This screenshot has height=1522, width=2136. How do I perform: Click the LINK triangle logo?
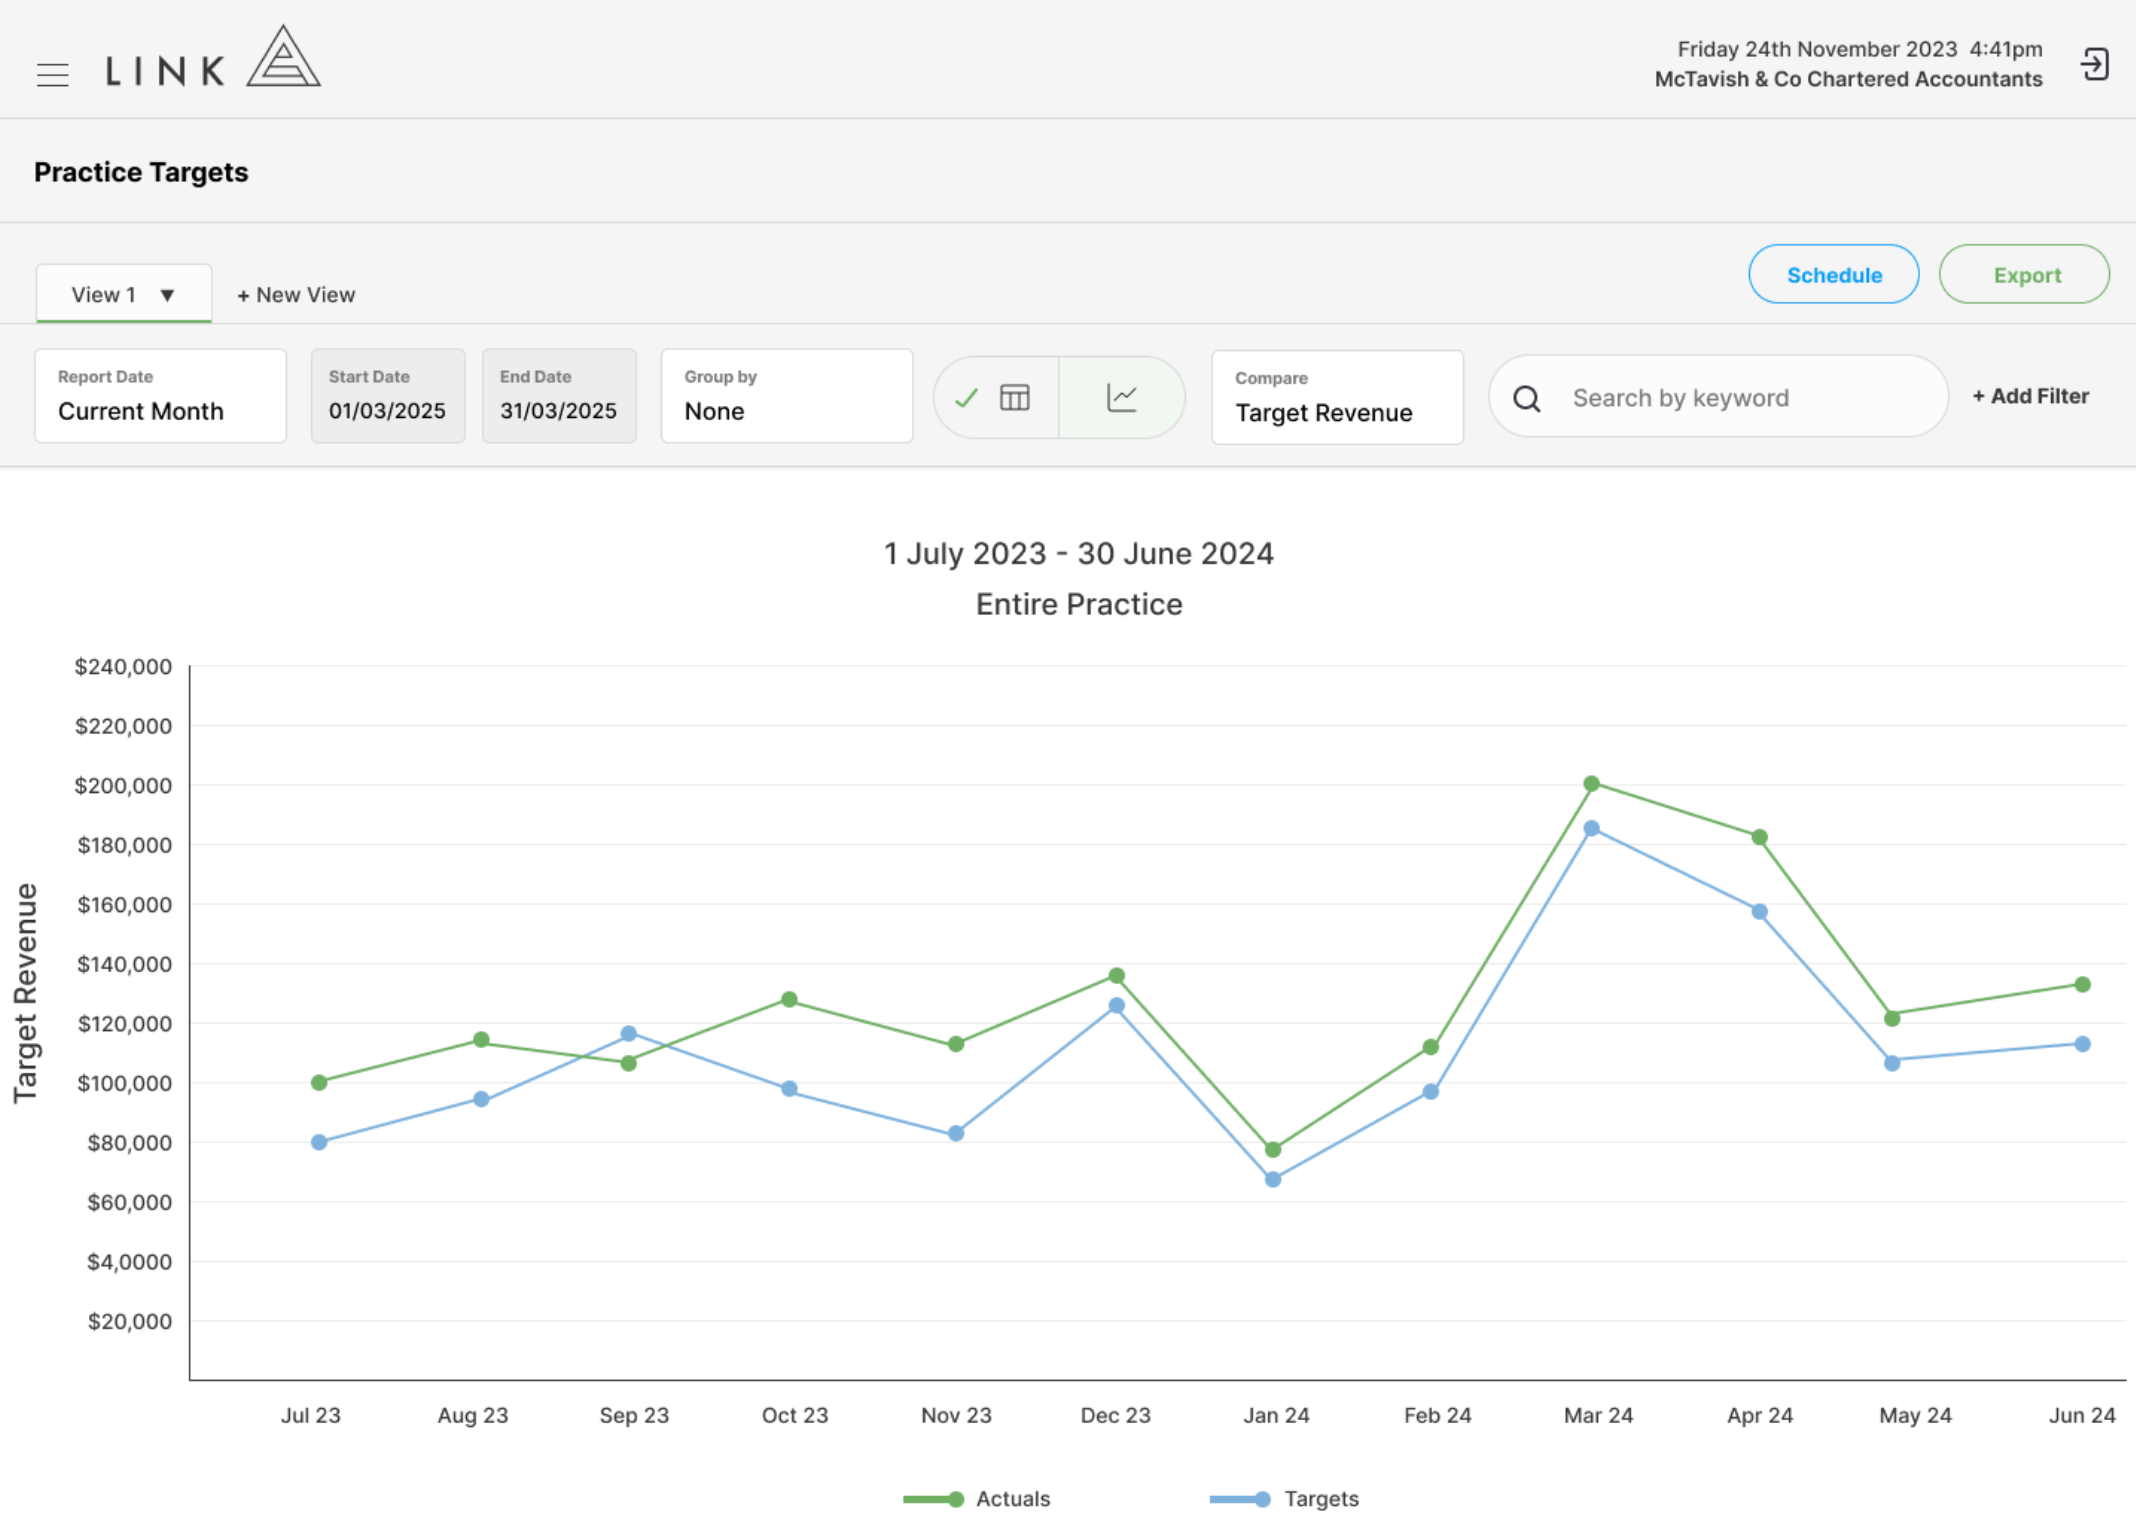pos(283,57)
